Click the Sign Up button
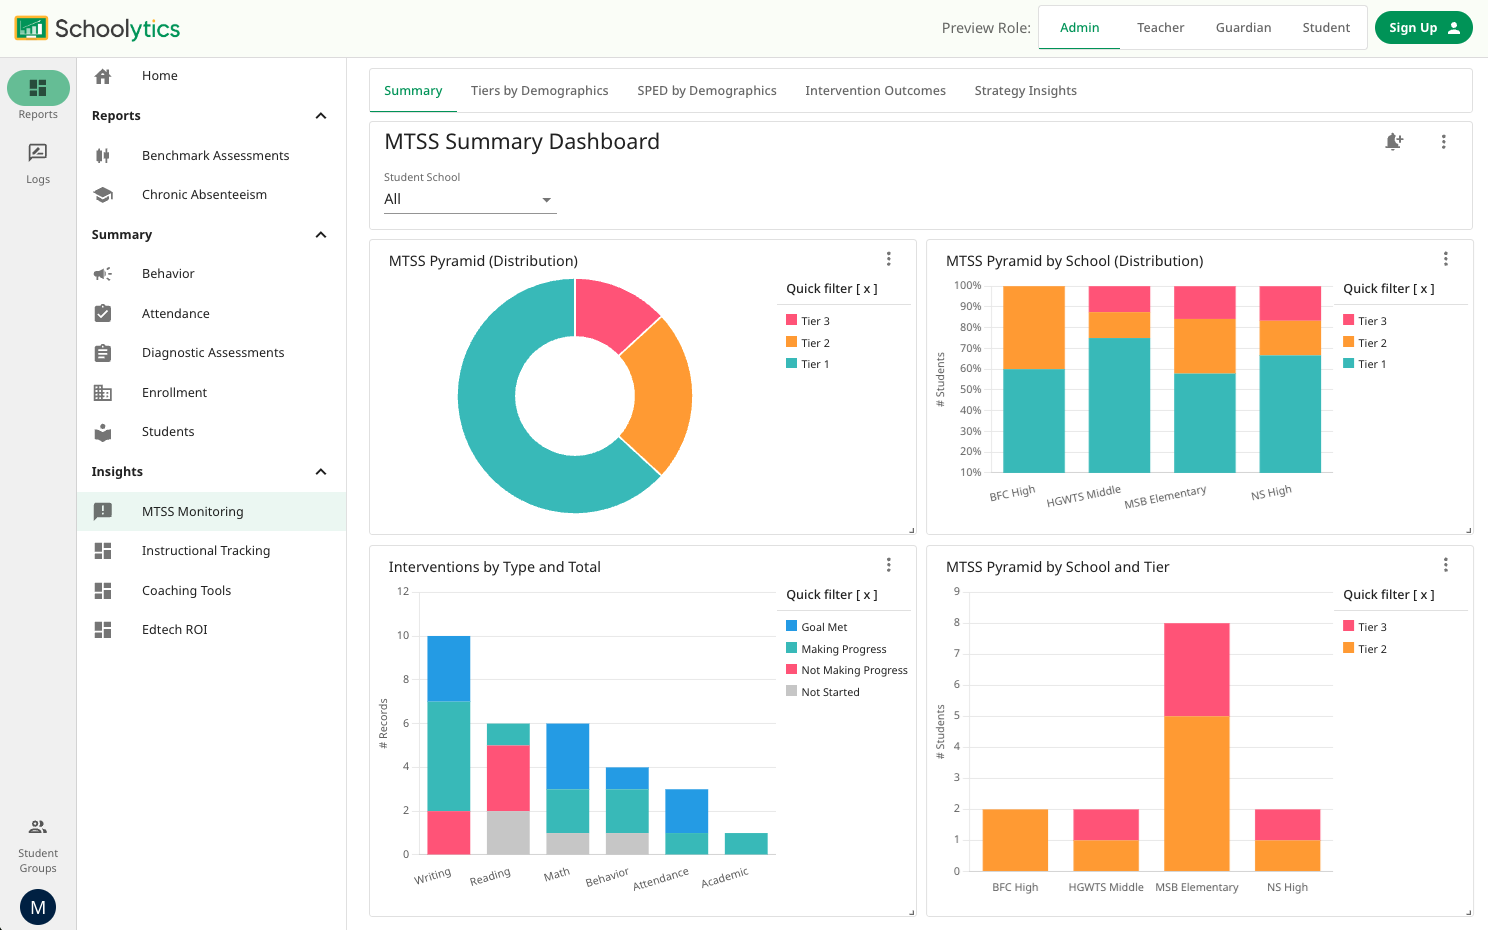 1423,27
